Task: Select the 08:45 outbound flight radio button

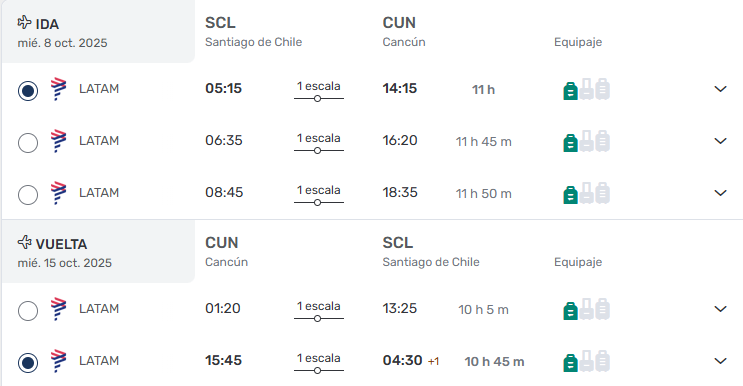Action: click(x=28, y=195)
